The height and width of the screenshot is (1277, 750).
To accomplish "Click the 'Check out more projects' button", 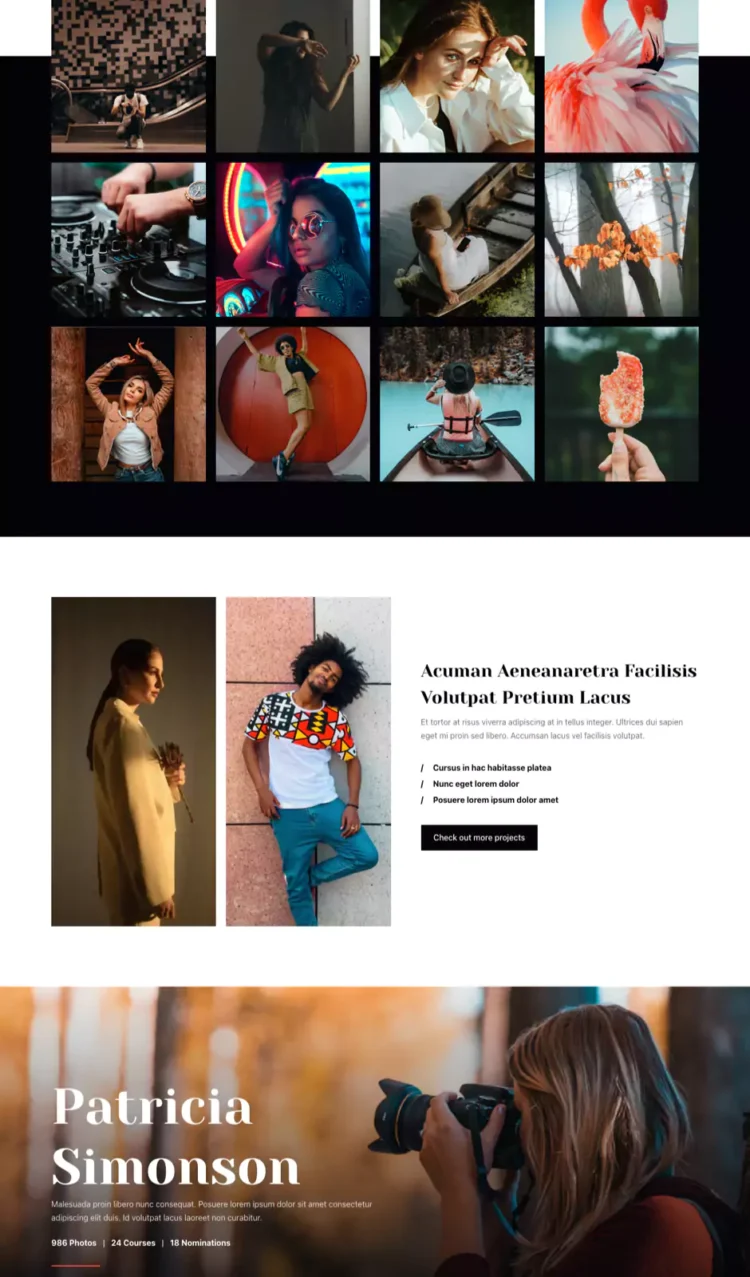I will pyautogui.click(x=479, y=837).
